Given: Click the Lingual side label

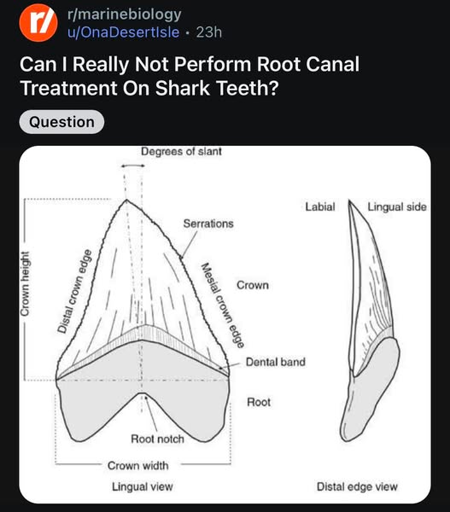Looking at the screenshot, I should (x=397, y=207).
